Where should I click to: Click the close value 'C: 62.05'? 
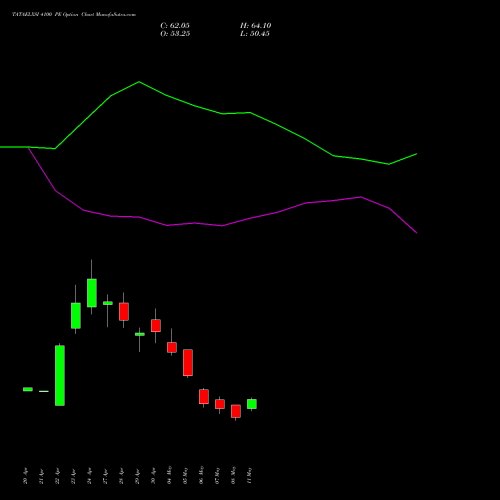point(175,26)
